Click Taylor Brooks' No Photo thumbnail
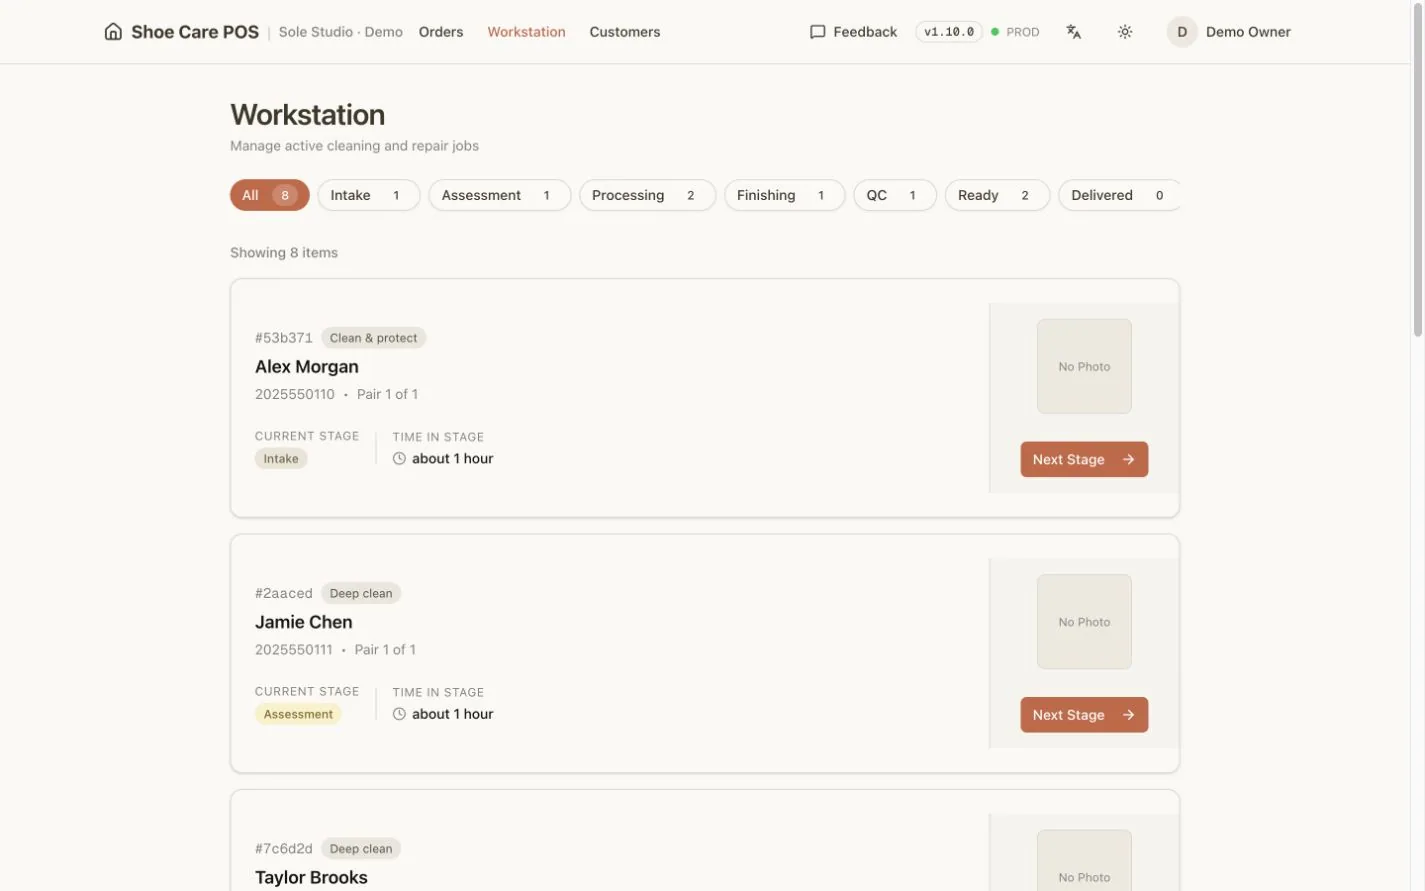The height and width of the screenshot is (891, 1425). click(1084, 860)
